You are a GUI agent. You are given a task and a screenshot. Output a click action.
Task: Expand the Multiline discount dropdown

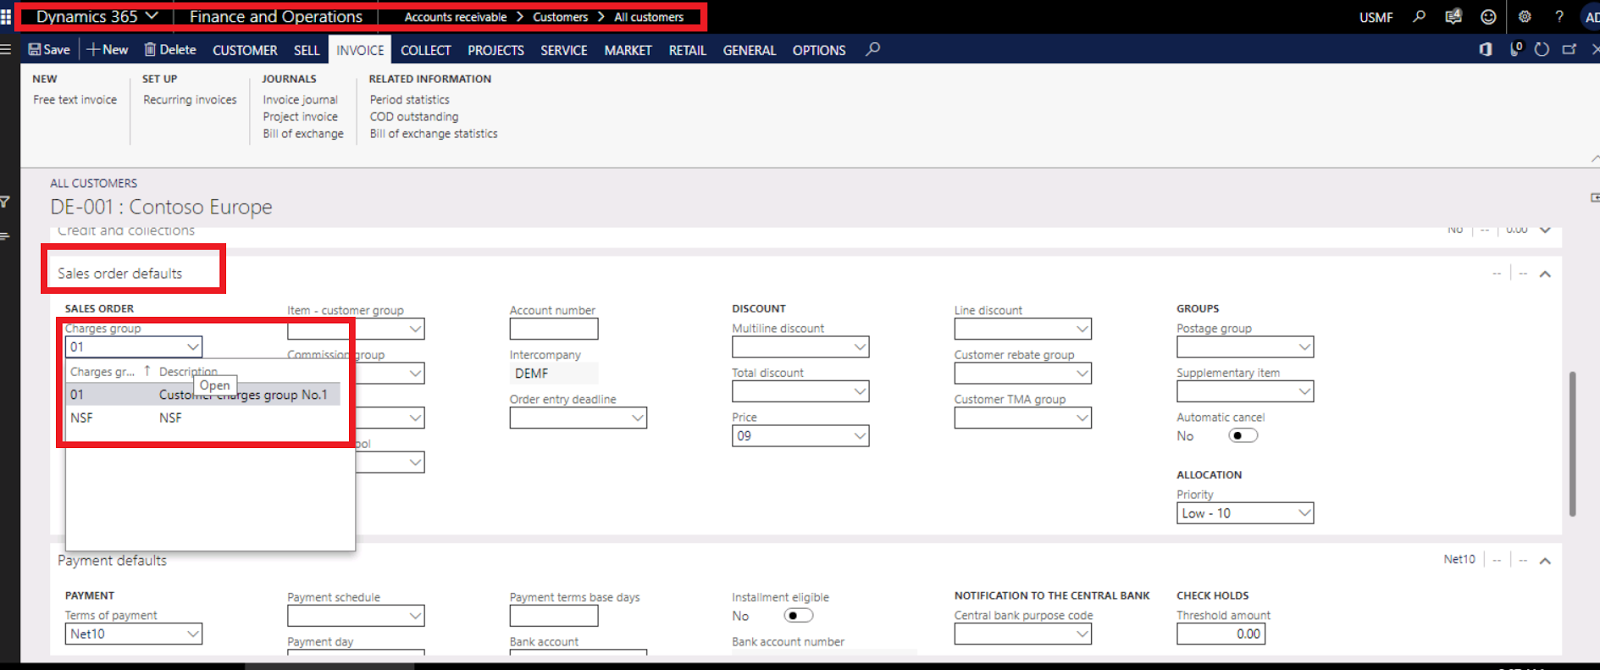[x=860, y=347]
